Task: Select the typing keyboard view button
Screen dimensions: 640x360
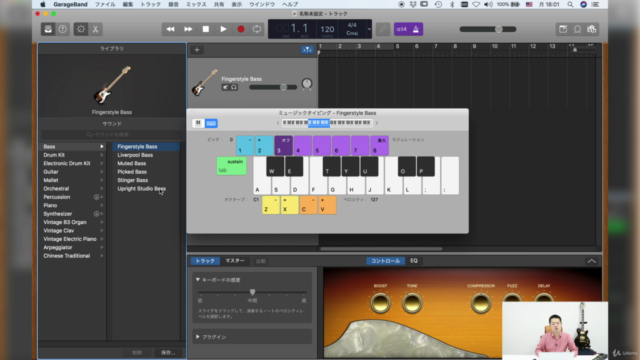Action: coord(211,123)
